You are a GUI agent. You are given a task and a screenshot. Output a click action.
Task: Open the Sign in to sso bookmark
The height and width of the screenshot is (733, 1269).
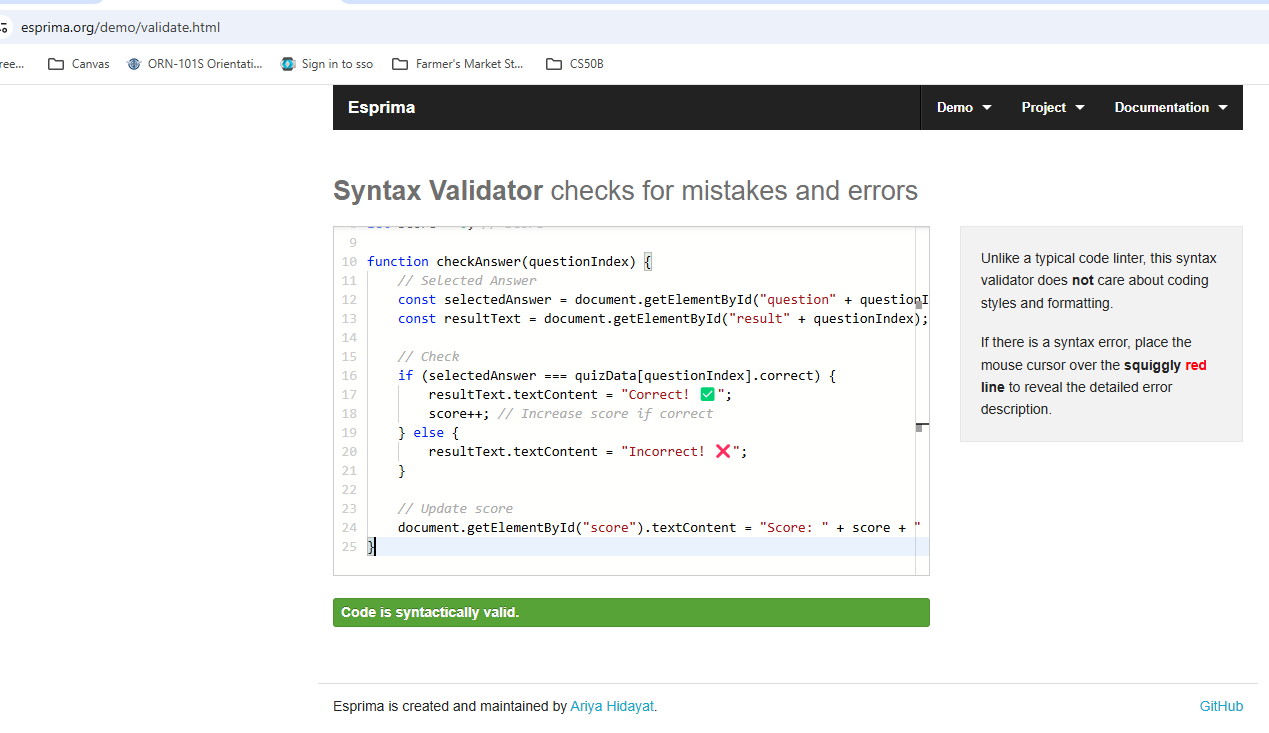(x=327, y=64)
